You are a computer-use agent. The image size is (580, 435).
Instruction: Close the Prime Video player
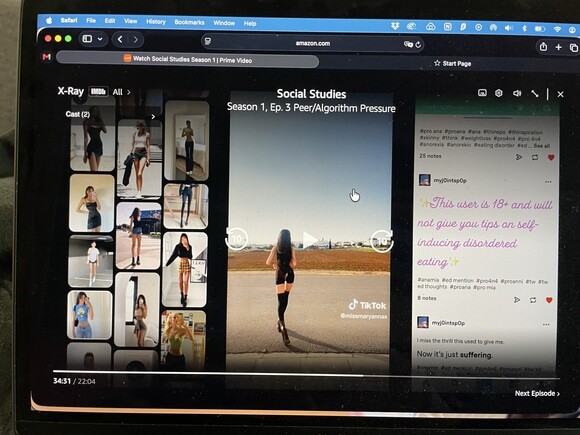560,94
